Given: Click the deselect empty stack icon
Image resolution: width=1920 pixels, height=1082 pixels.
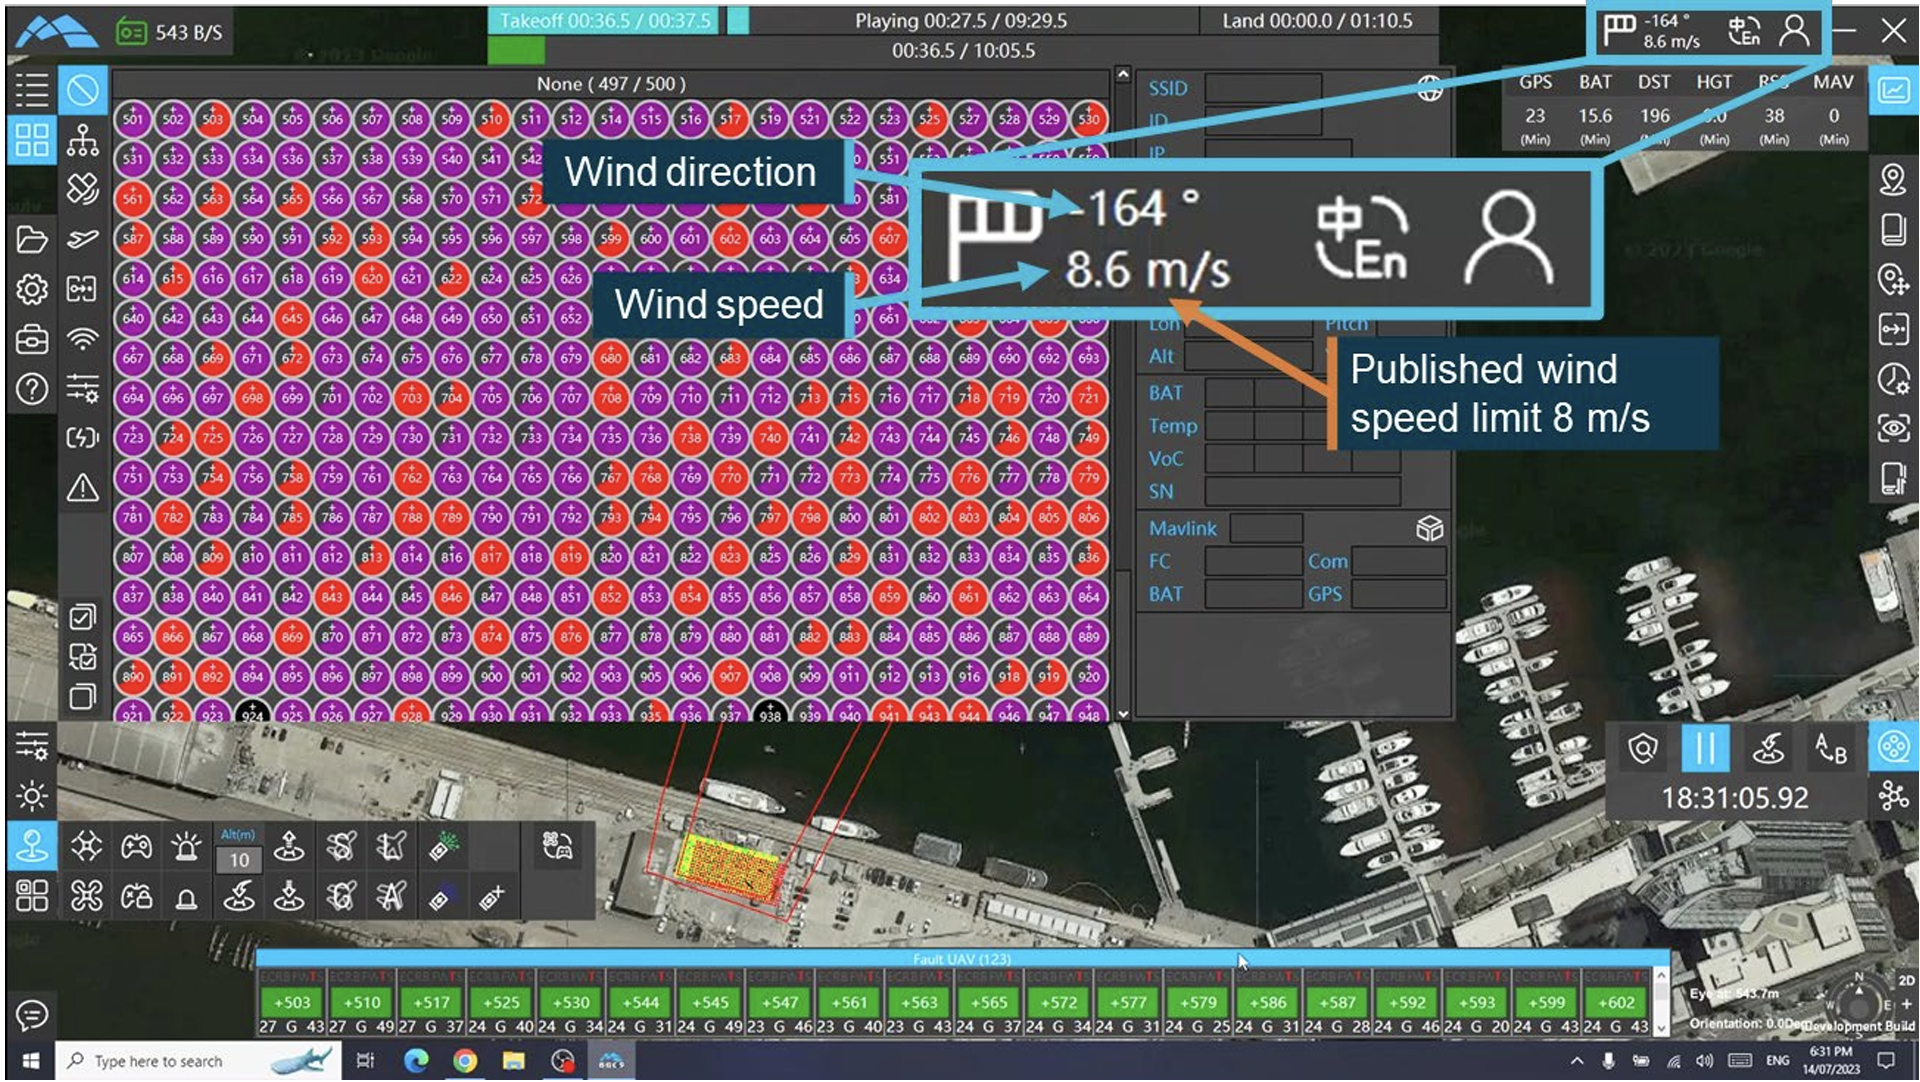Looking at the screenshot, I should point(83,697).
